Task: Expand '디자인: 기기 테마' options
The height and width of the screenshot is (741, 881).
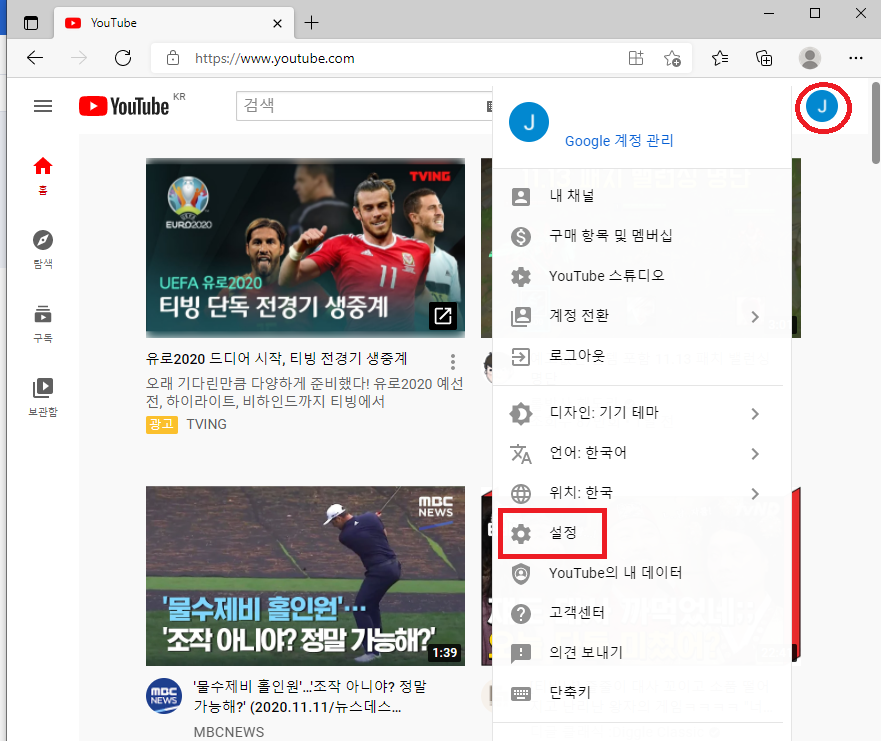Action: [642, 413]
